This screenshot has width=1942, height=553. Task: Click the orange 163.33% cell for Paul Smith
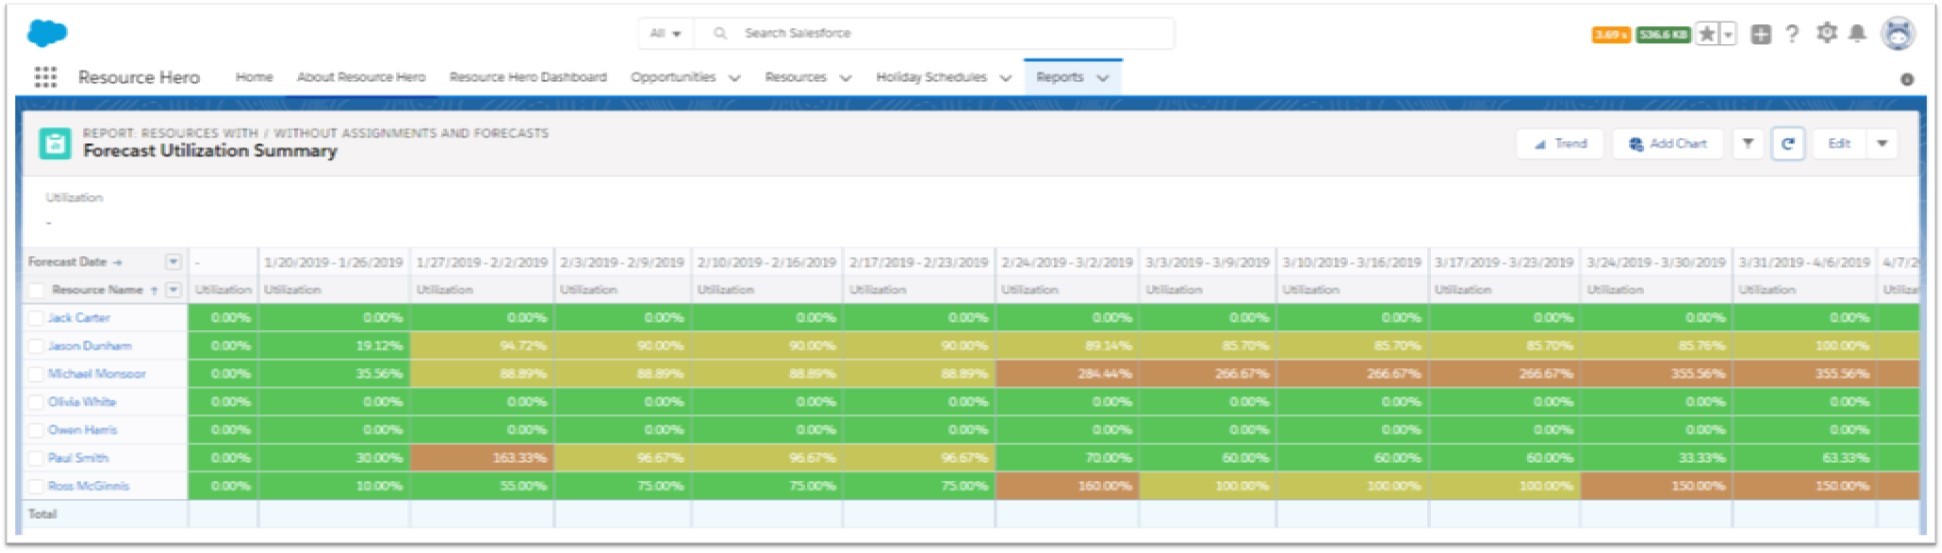point(481,458)
